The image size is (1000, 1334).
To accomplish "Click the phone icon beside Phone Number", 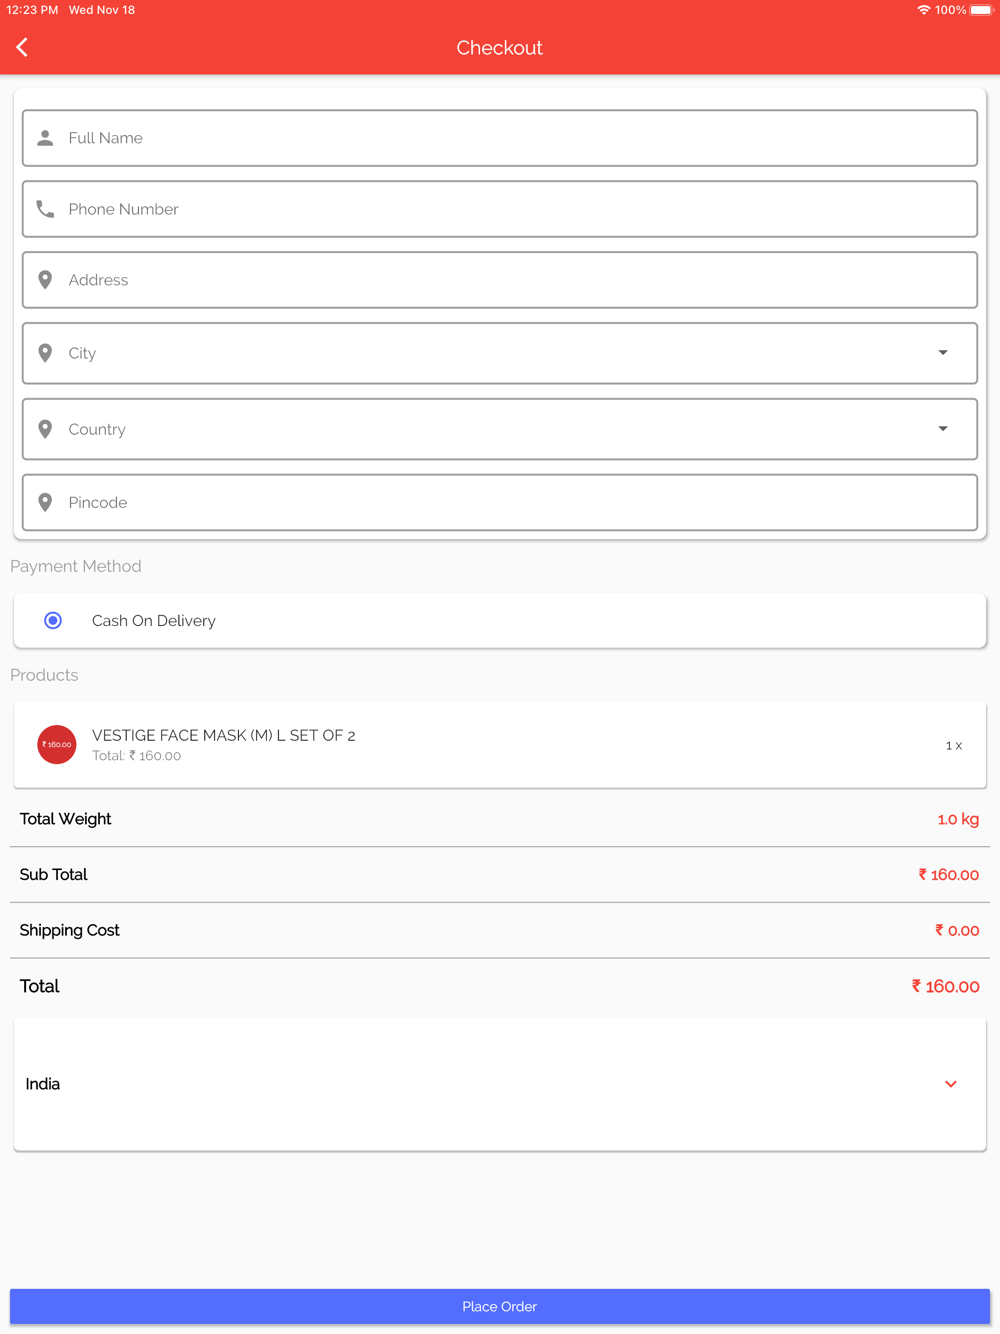I will [x=45, y=209].
